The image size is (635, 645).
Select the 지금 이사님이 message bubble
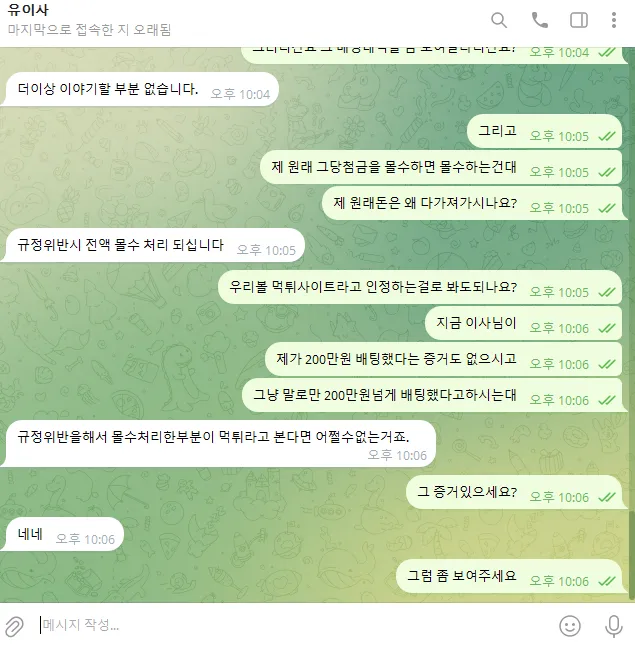[x=523, y=323]
